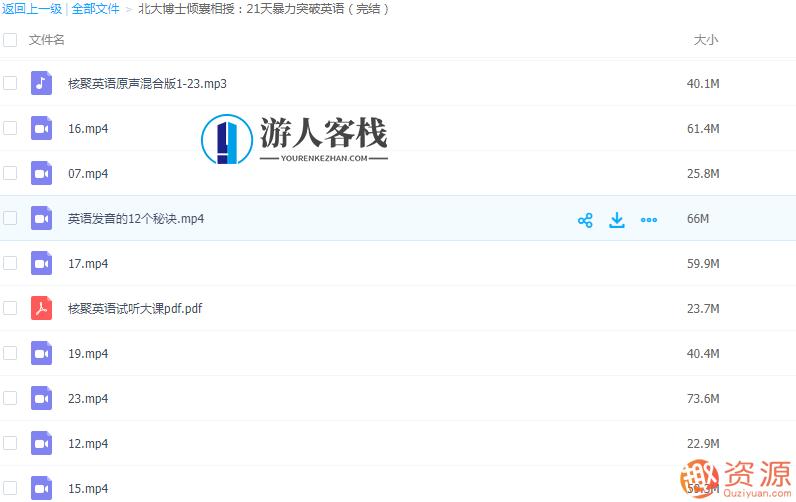Click the 22.9M size value
Viewport: 796px width, 502px height.
tap(703, 443)
